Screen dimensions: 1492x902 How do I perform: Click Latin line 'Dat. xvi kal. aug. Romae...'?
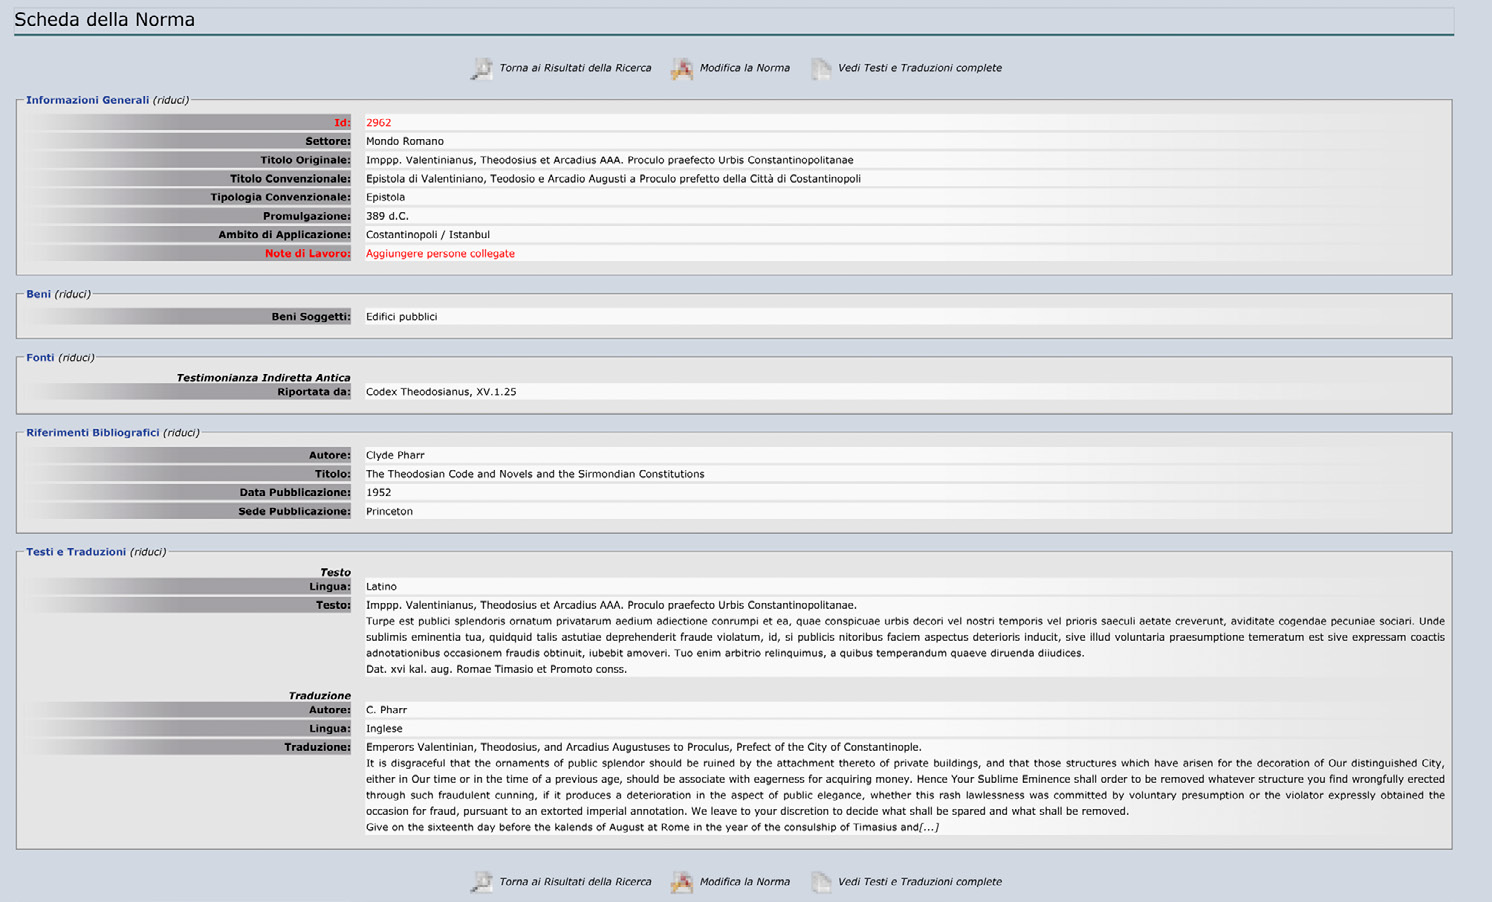(496, 669)
